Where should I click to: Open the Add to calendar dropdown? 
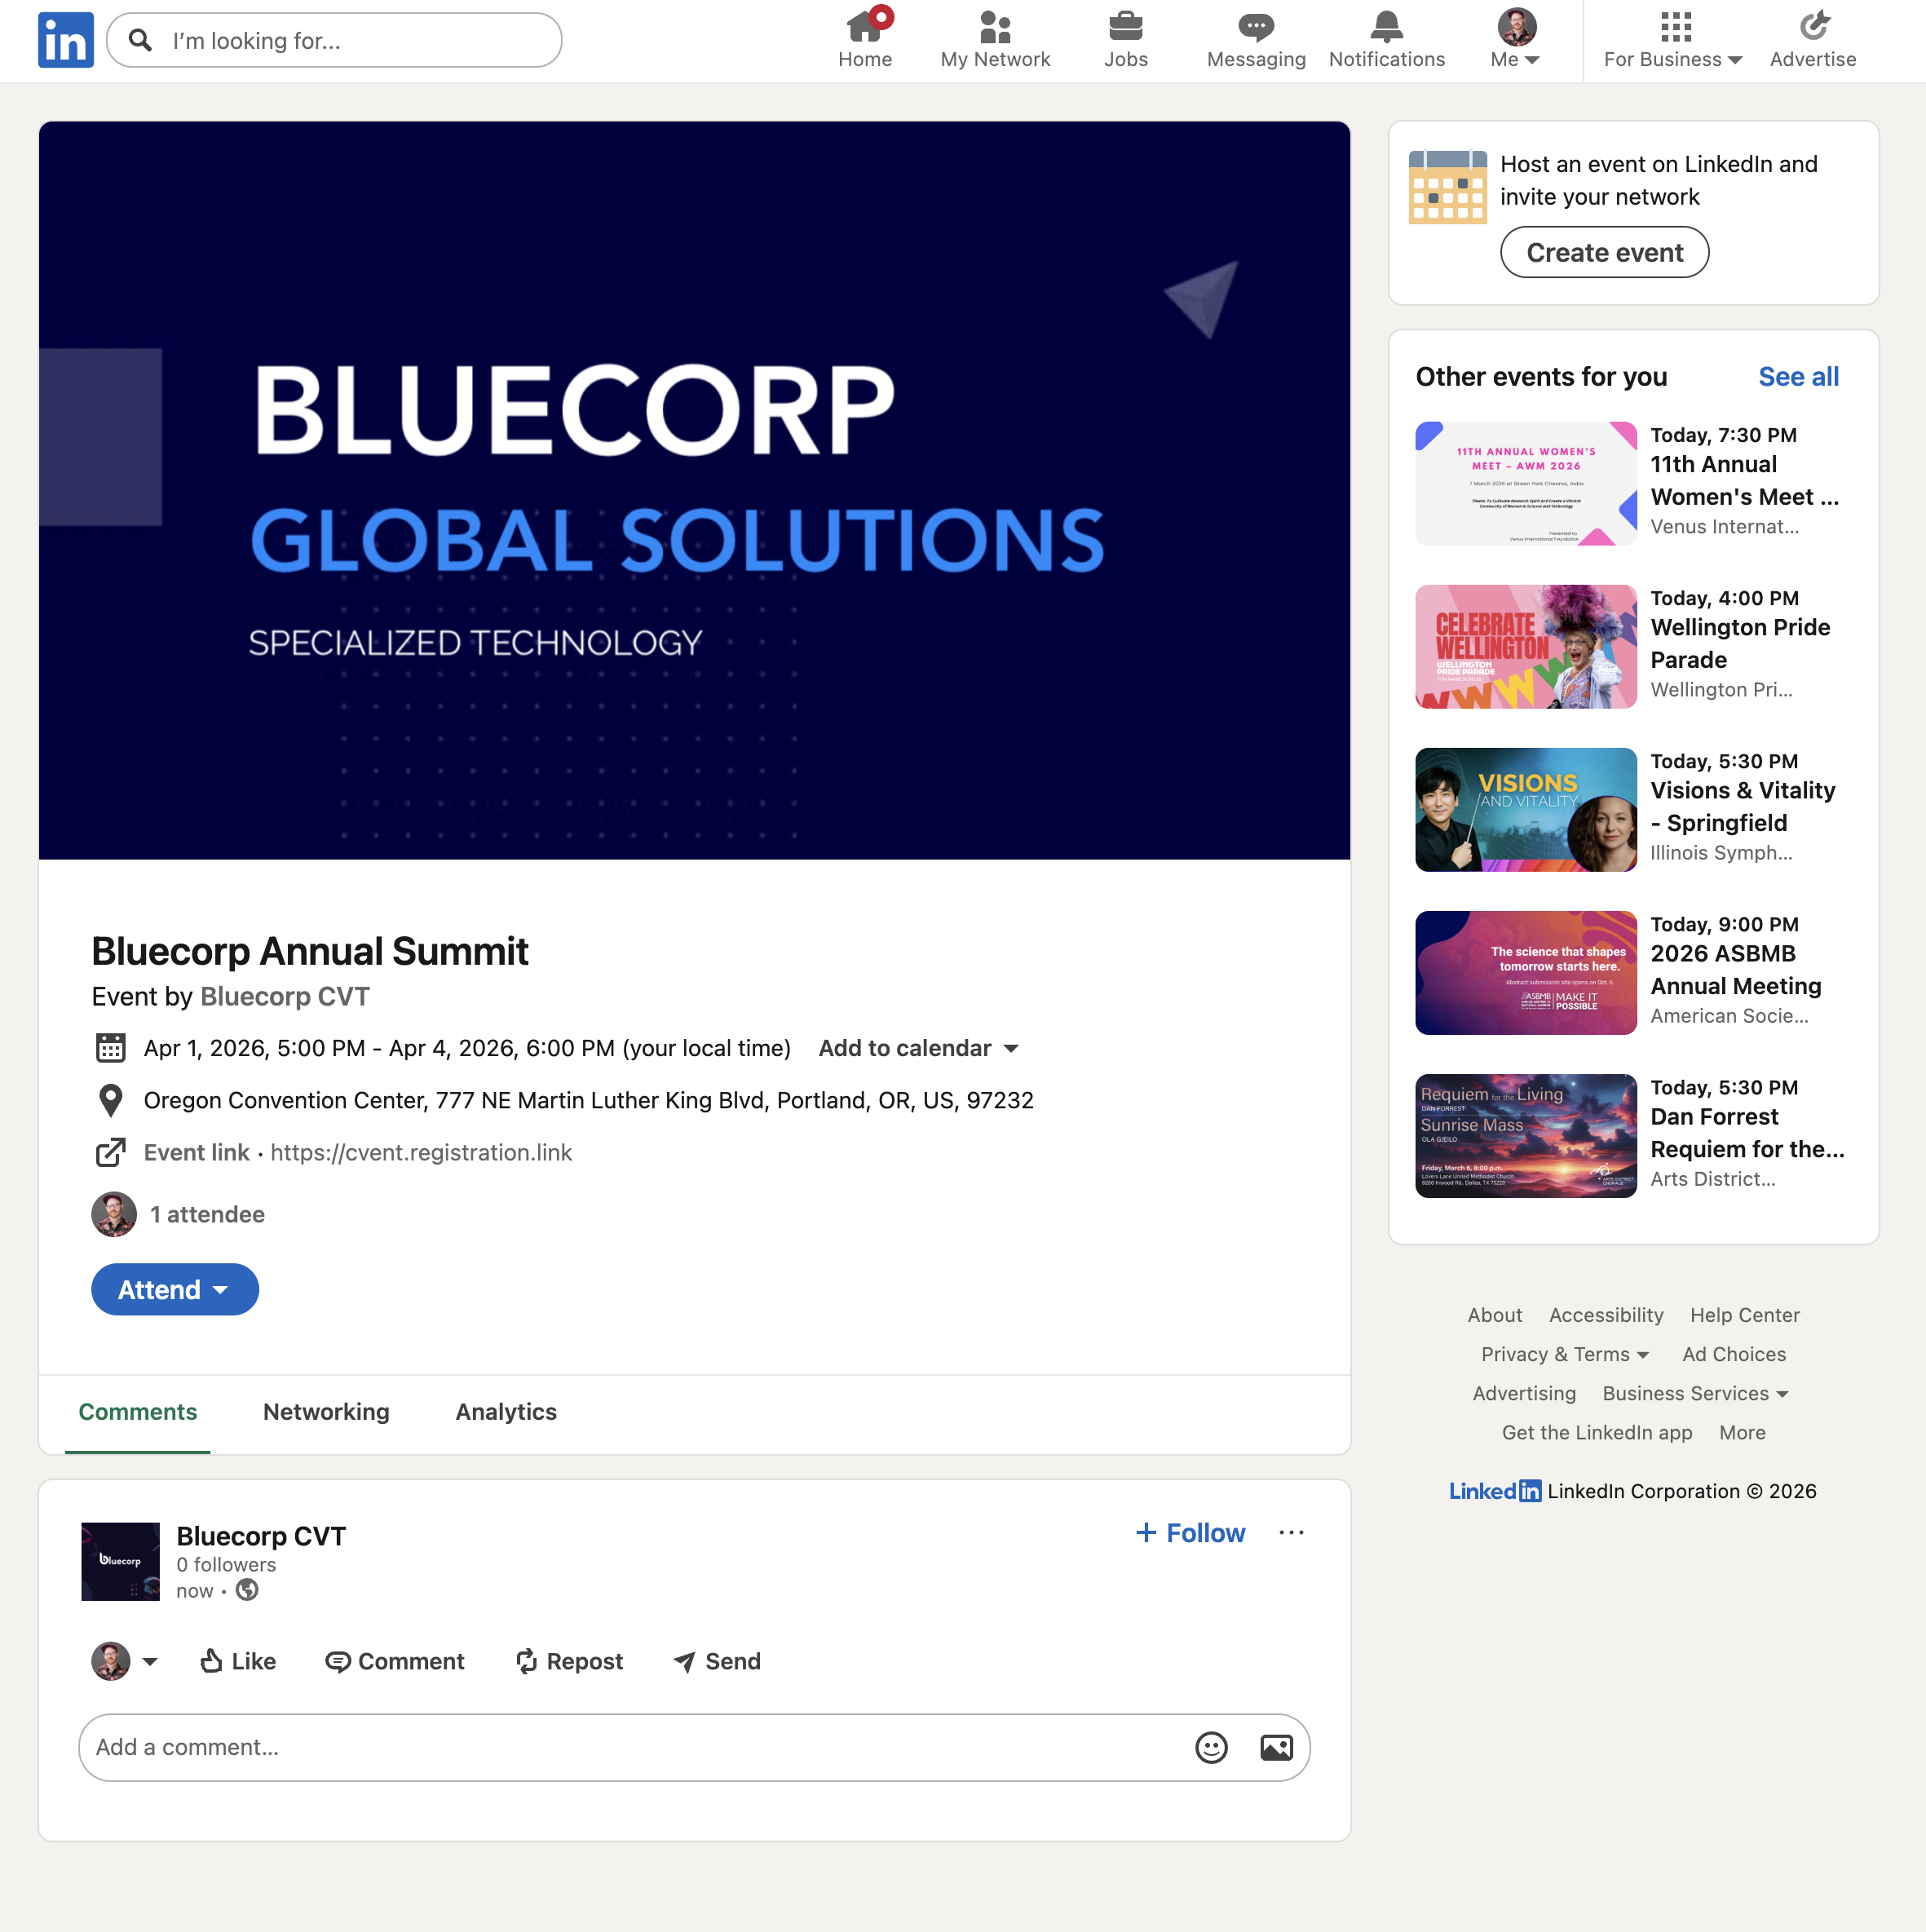coord(918,1048)
